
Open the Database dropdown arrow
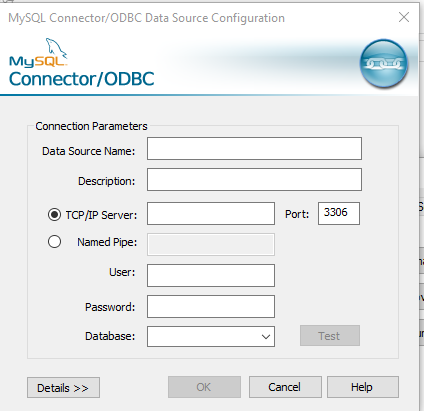tap(266, 337)
